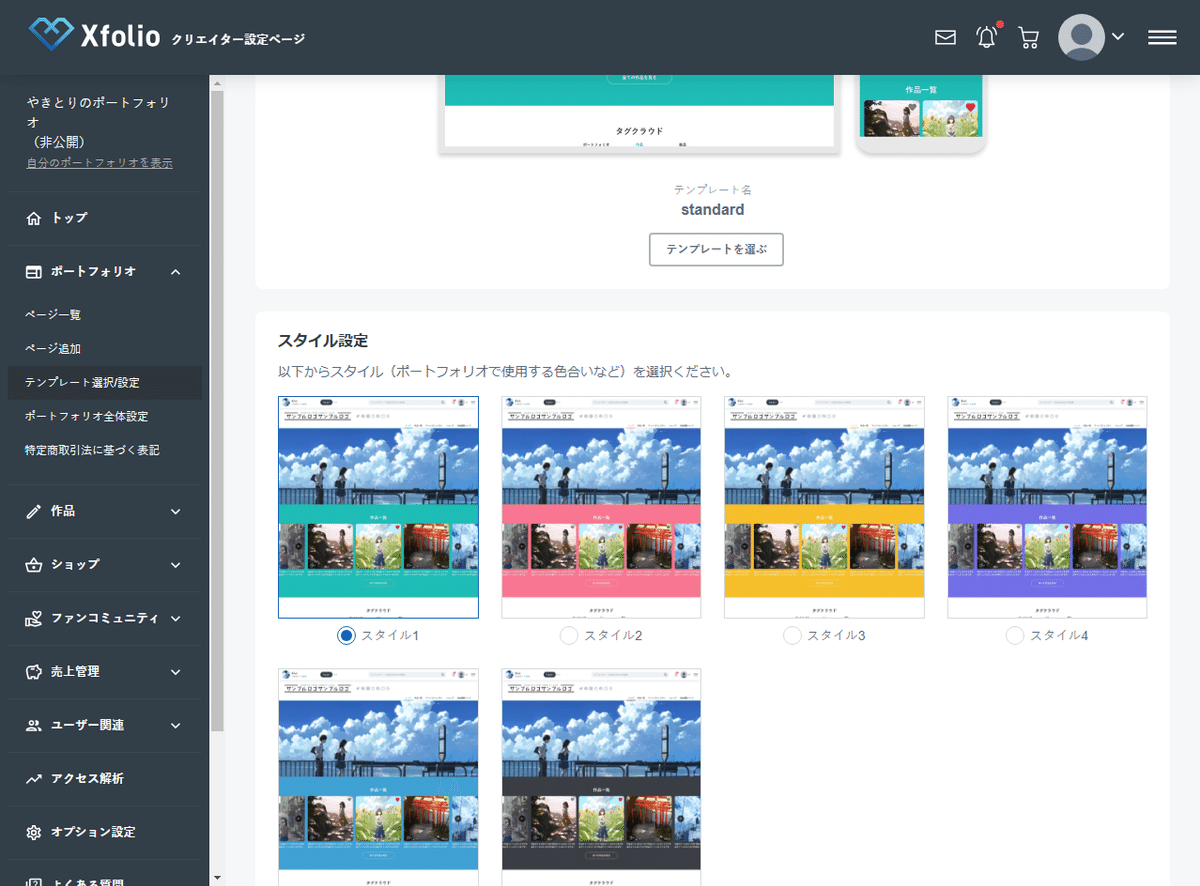Select the スタイル4 radio button
This screenshot has width=1200, height=886.
tap(1014, 635)
